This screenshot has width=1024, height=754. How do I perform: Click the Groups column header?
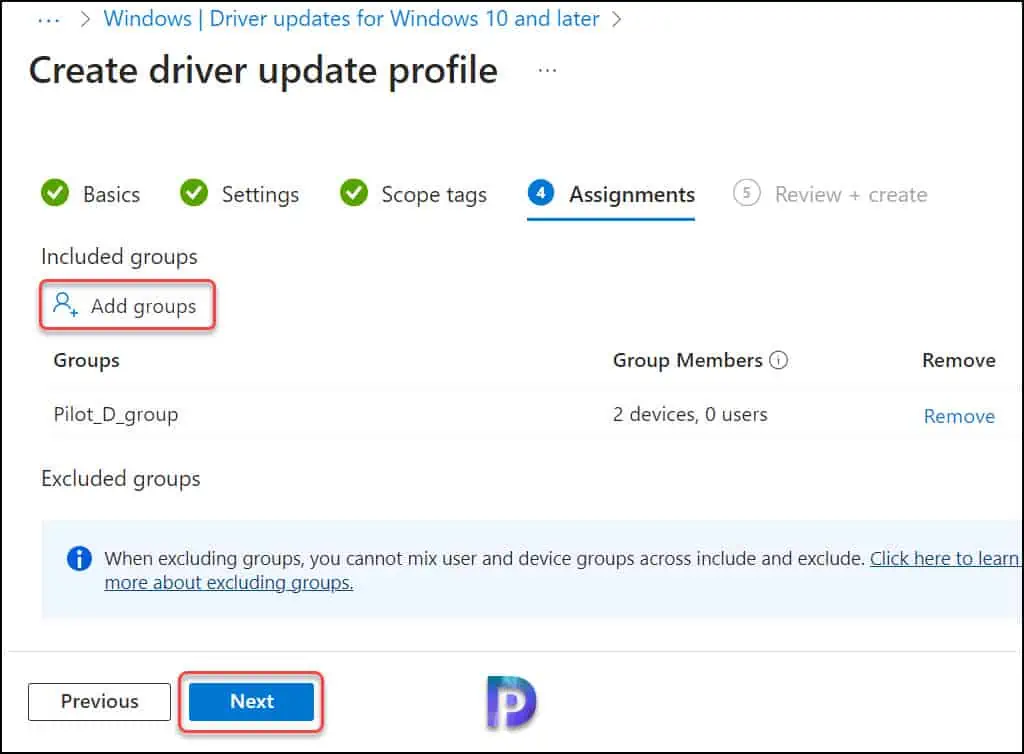point(86,360)
